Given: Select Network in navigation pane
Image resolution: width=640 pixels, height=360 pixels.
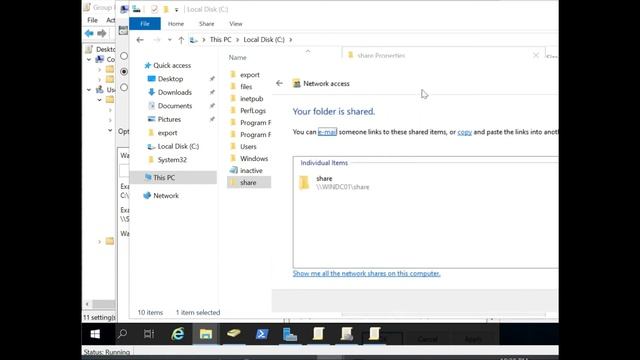Looking at the screenshot, I should pyautogui.click(x=166, y=196).
